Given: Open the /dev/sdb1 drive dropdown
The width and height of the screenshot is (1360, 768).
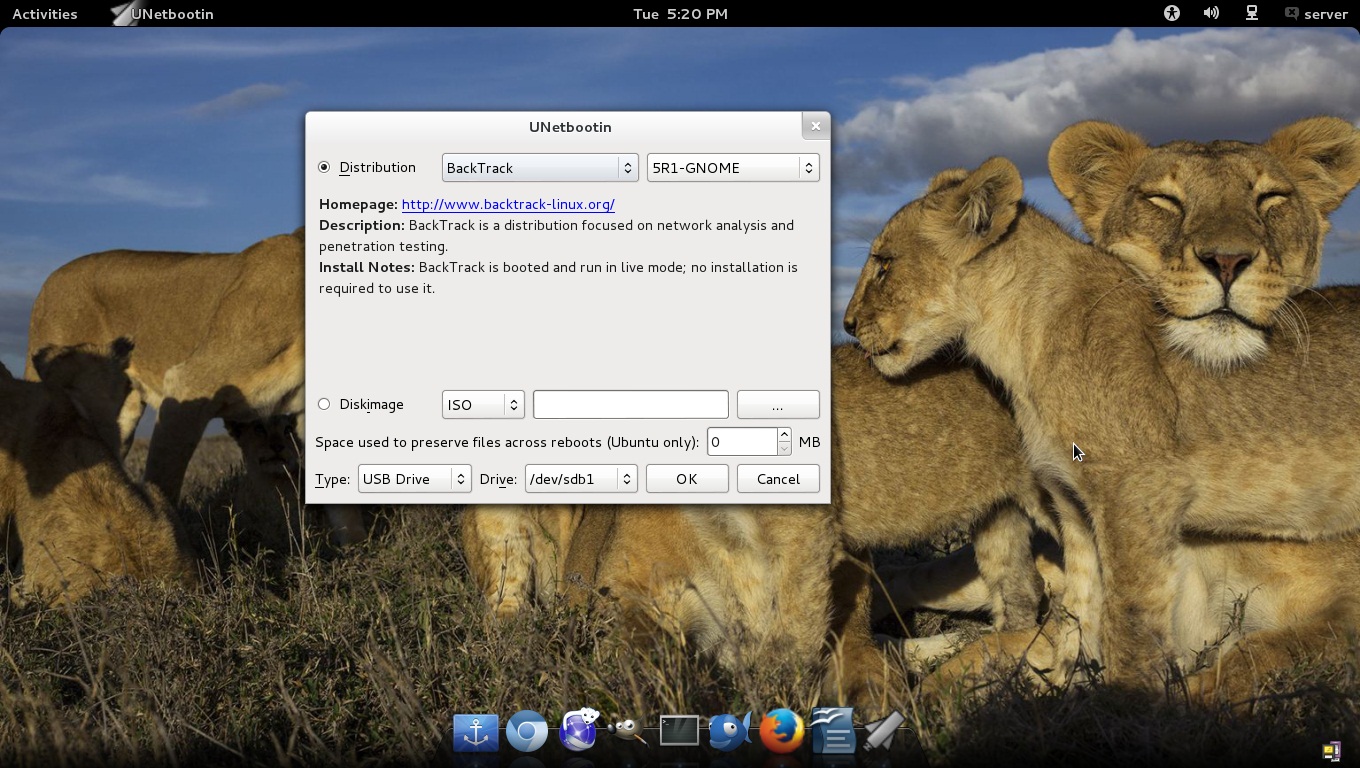Looking at the screenshot, I should [x=580, y=479].
